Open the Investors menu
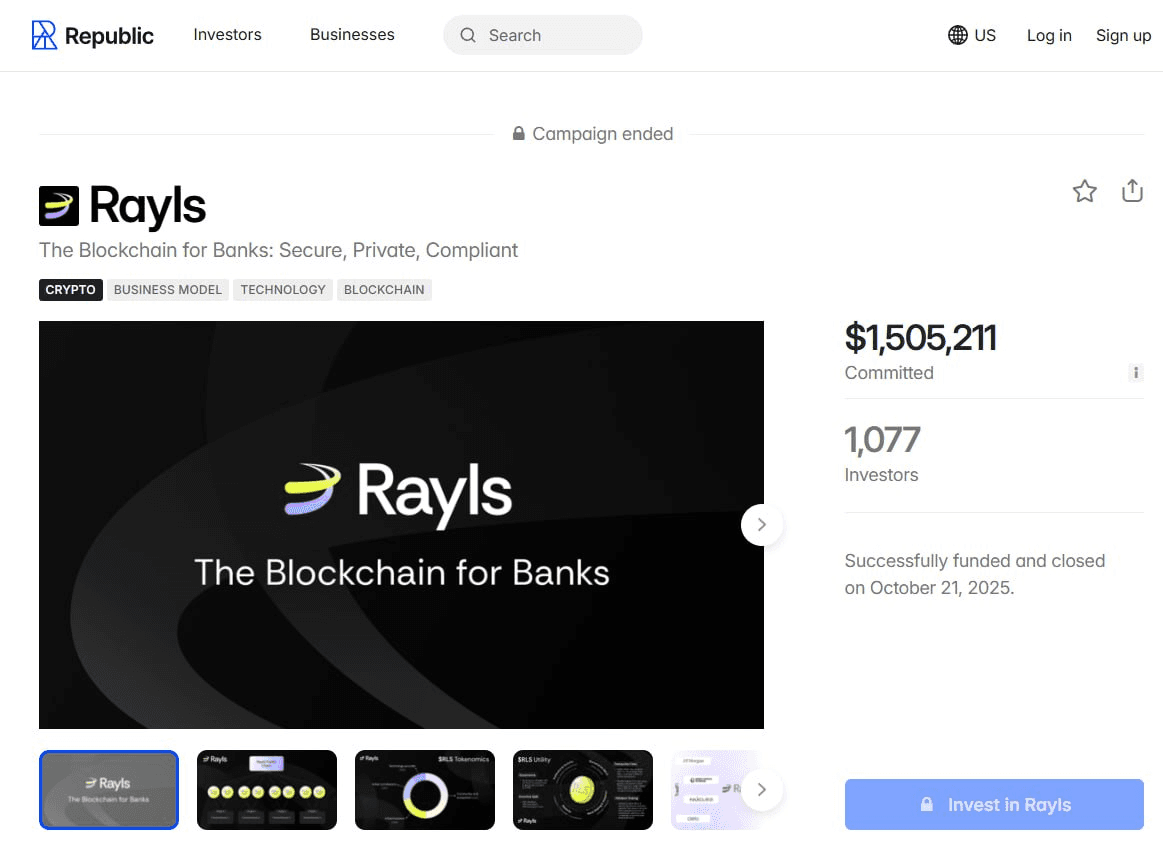The height and width of the screenshot is (859, 1163). tap(227, 35)
